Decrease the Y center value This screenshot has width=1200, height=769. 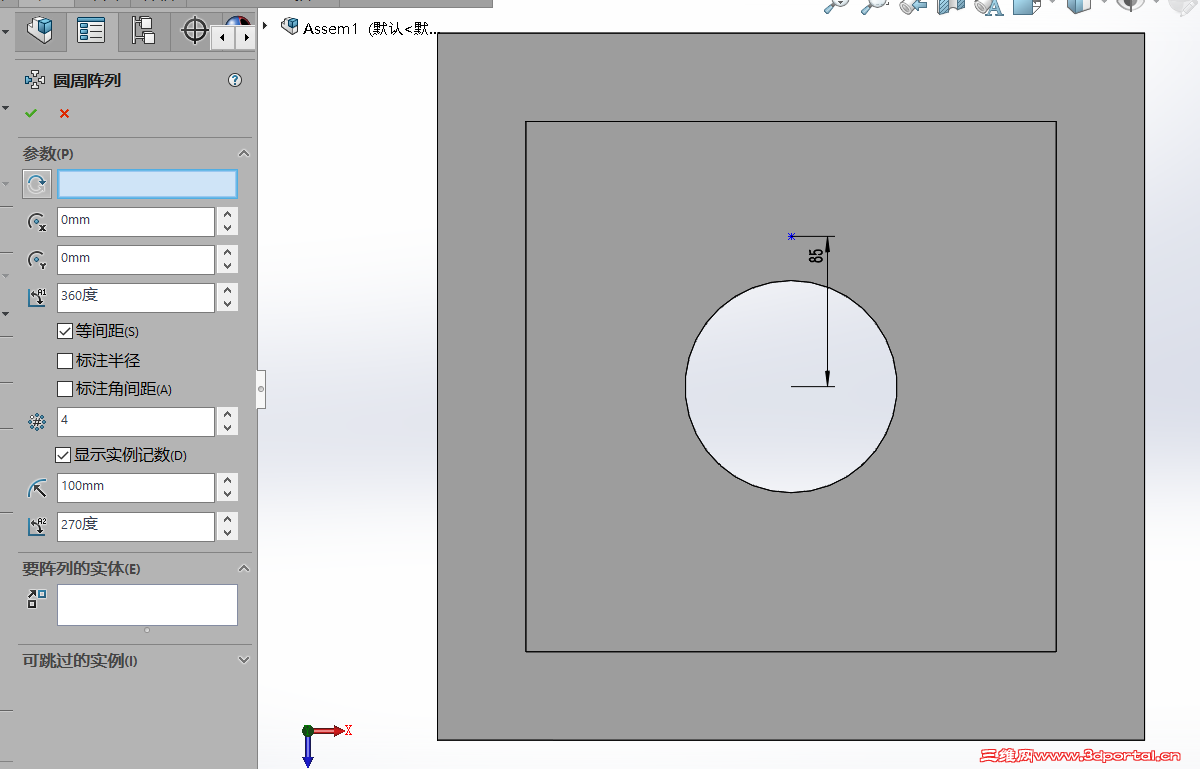tap(228, 267)
